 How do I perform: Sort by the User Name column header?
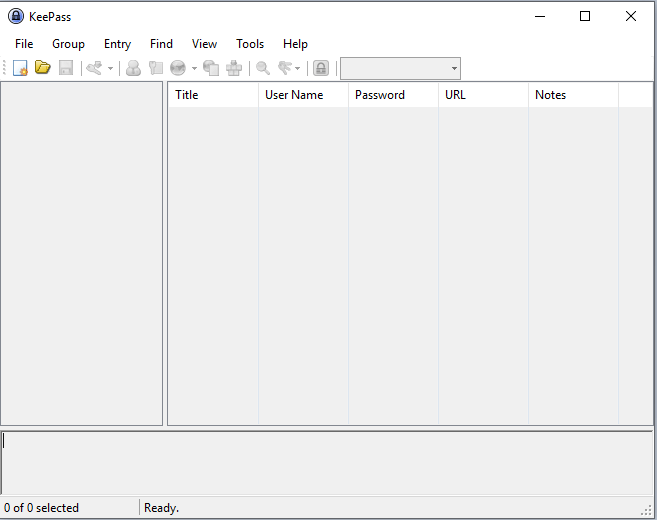pyautogui.click(x=303, y=95)
